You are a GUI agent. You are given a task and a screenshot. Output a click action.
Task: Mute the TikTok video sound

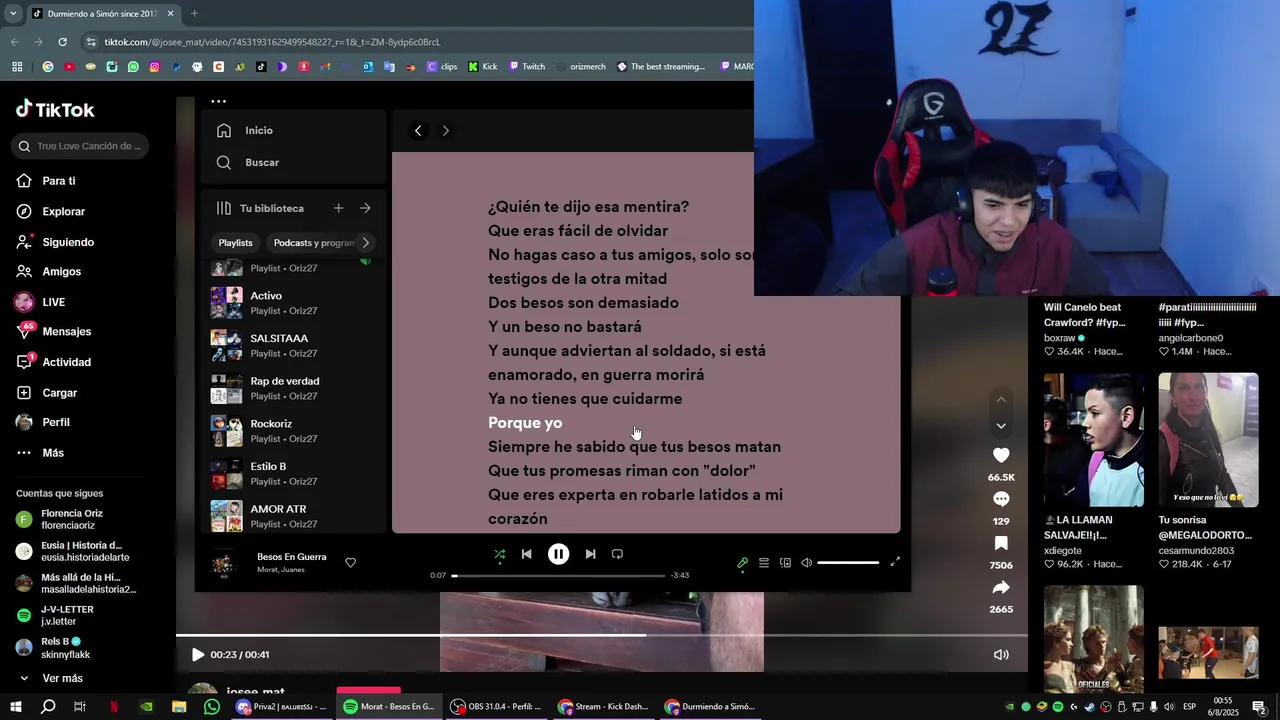pyautogui.click(x=1001, y=655)
